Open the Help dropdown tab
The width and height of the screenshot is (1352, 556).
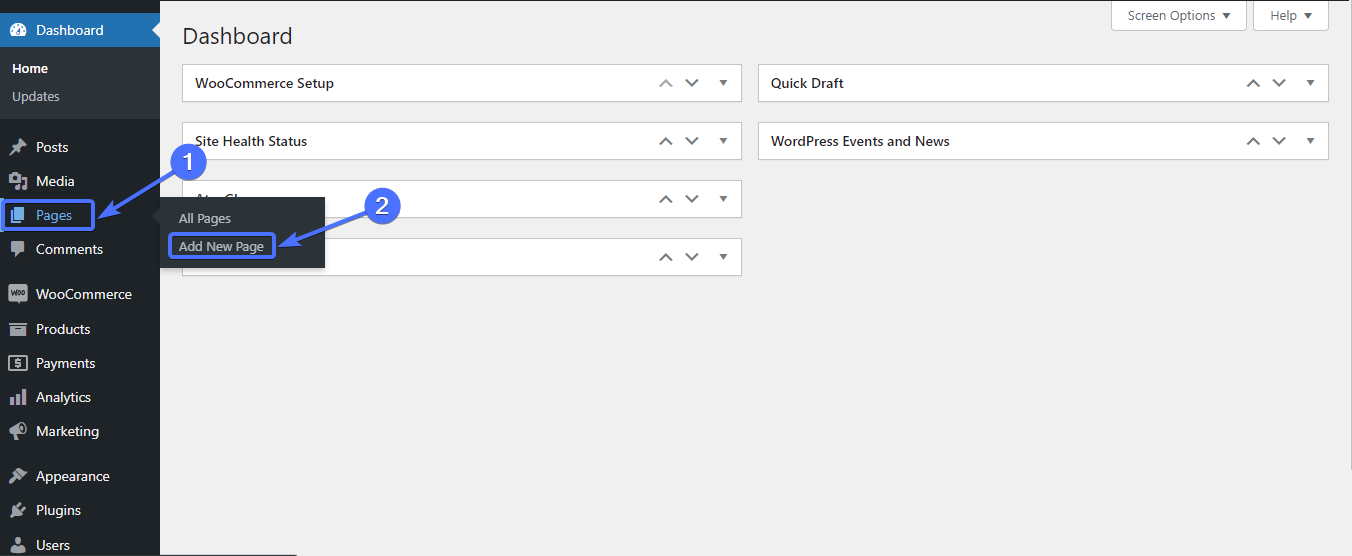tap(1290, 16)
